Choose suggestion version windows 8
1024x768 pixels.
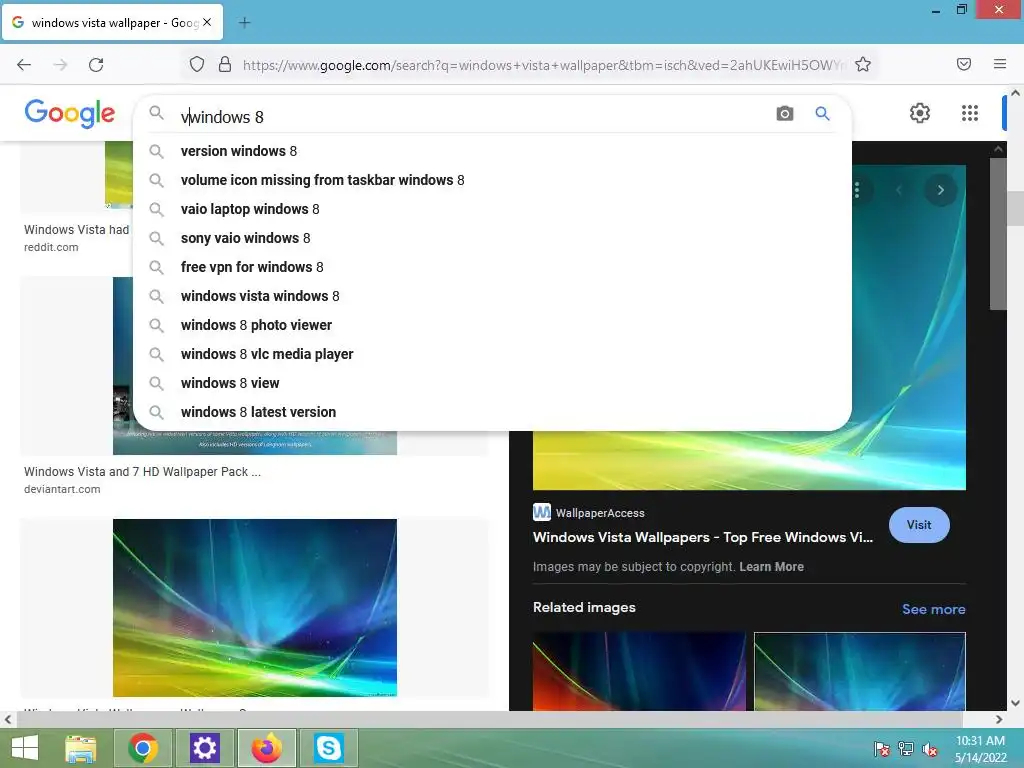coord(238,152)
